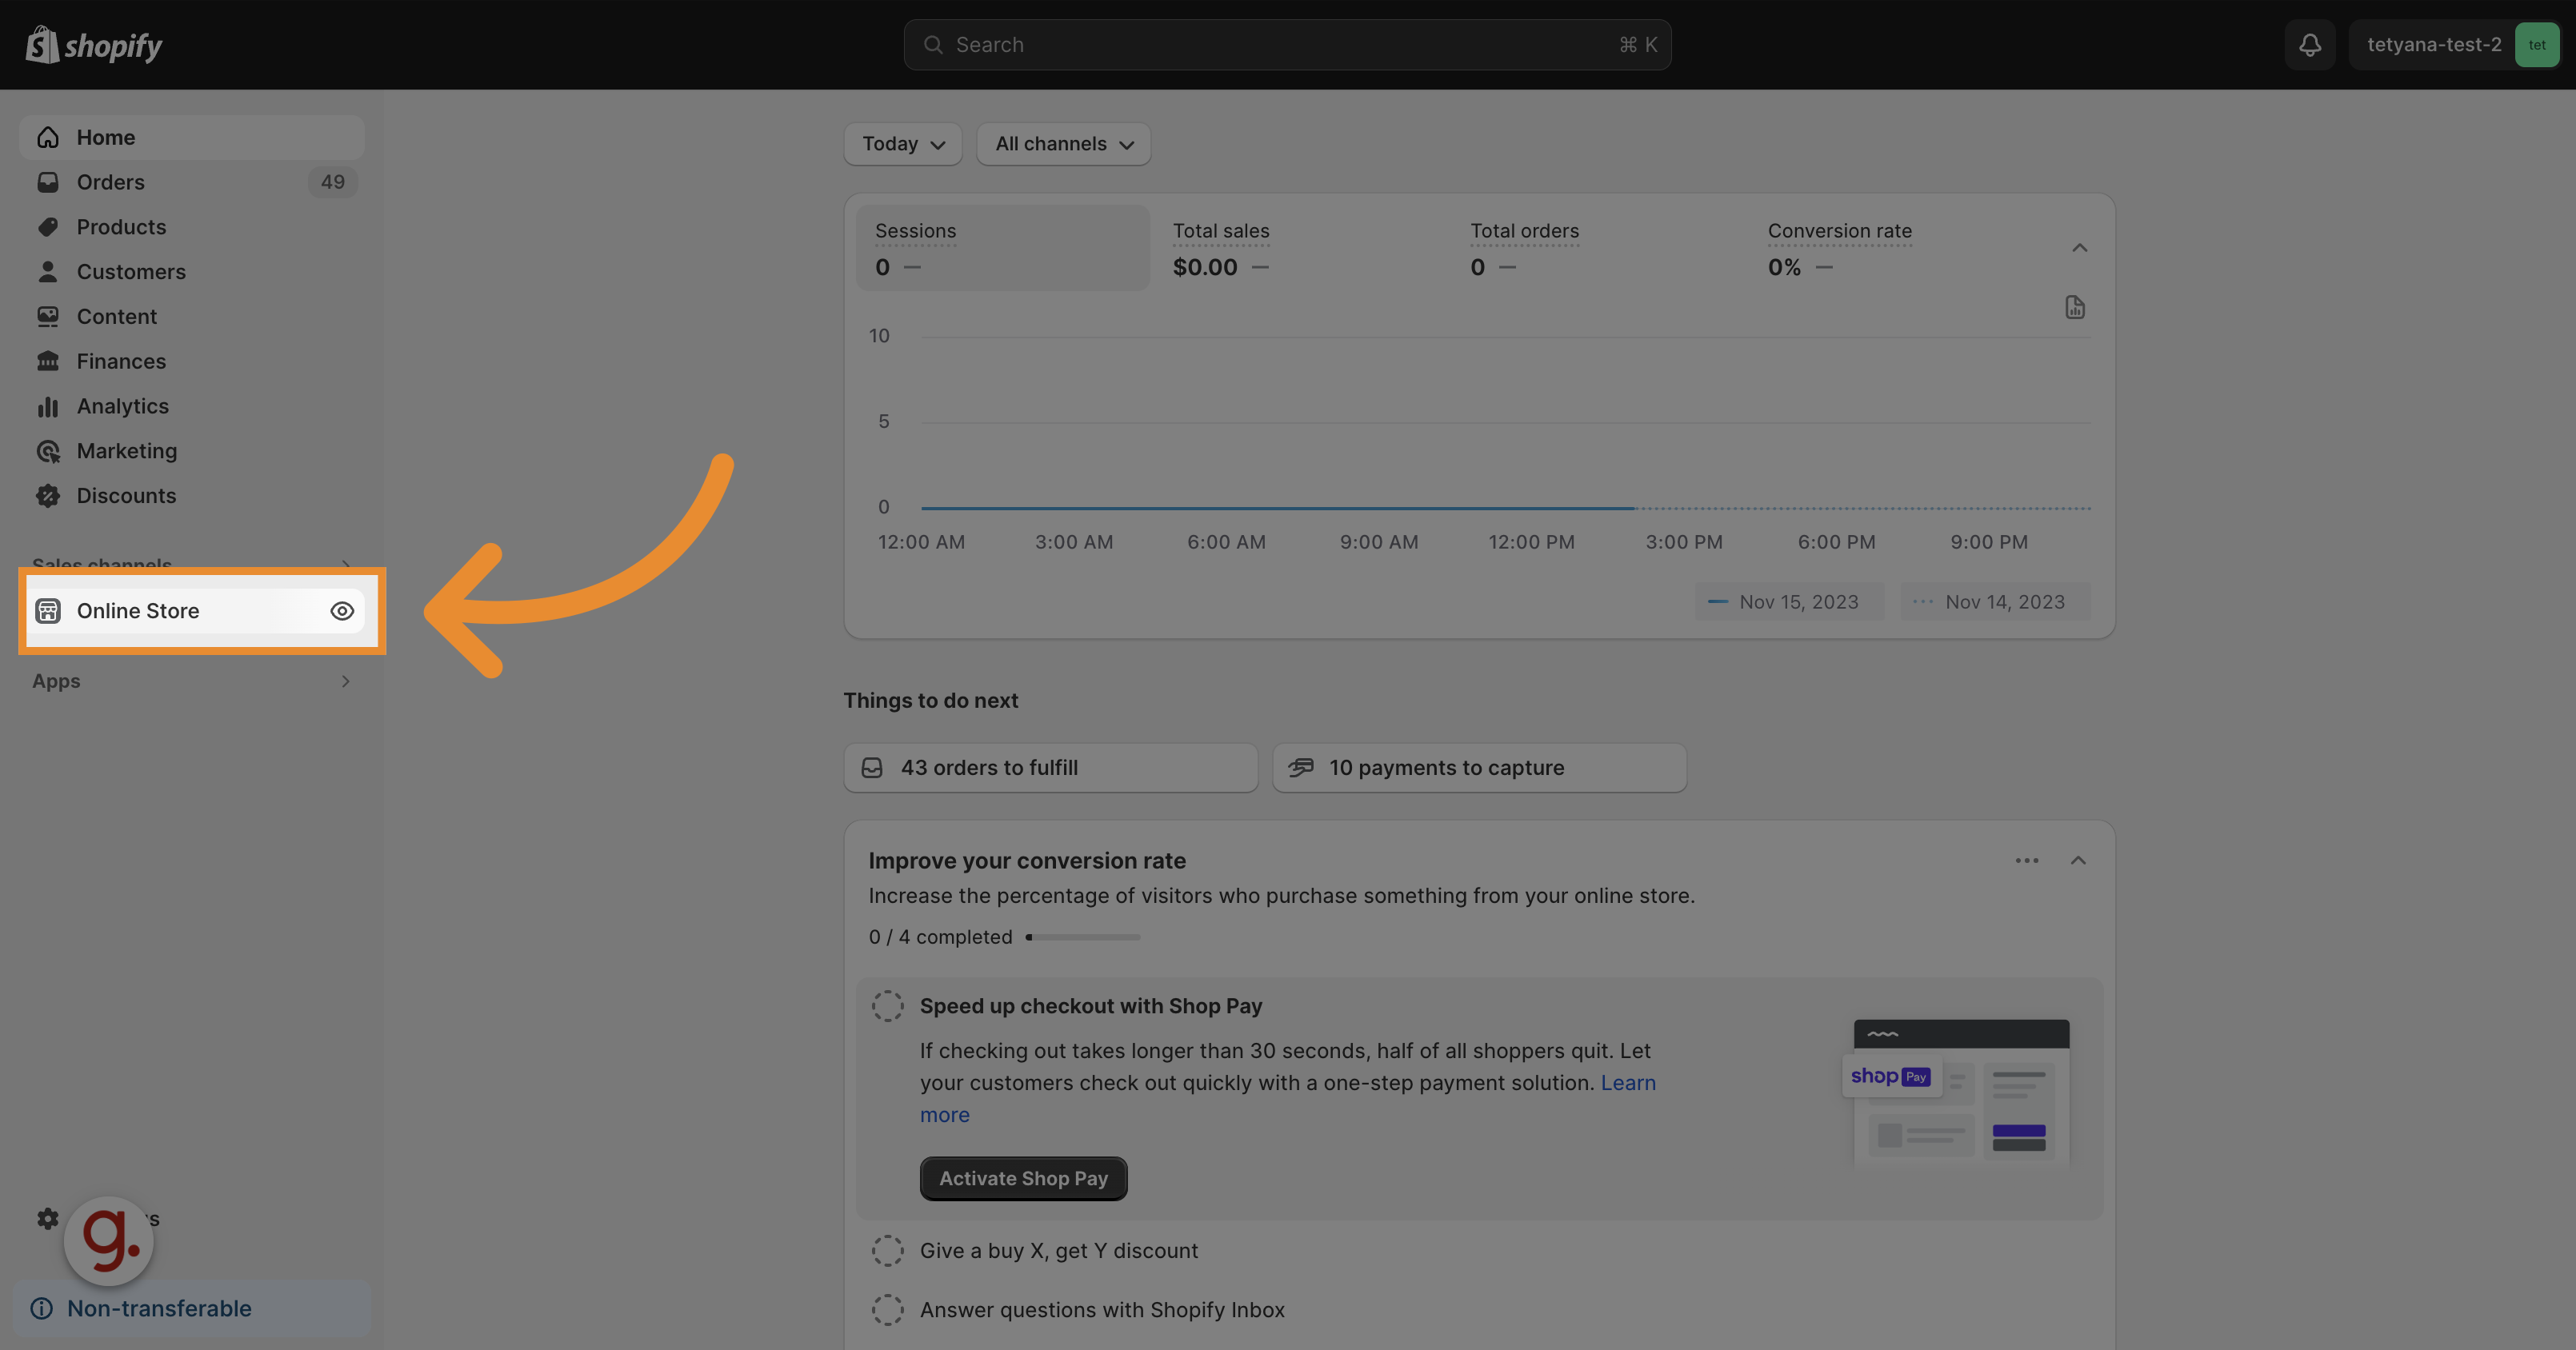Open the tetyana-test-2 account menu
Image resolution: width=2576 pixels, height=1350 pixels.
pos(2454,45)
